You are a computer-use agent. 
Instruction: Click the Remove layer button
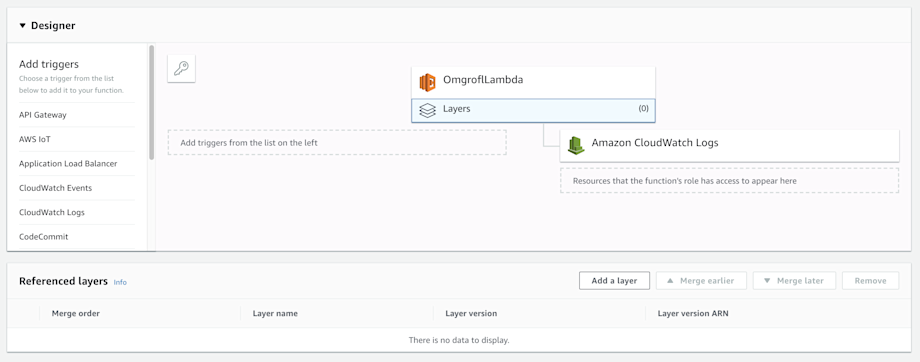click(870, 280)
